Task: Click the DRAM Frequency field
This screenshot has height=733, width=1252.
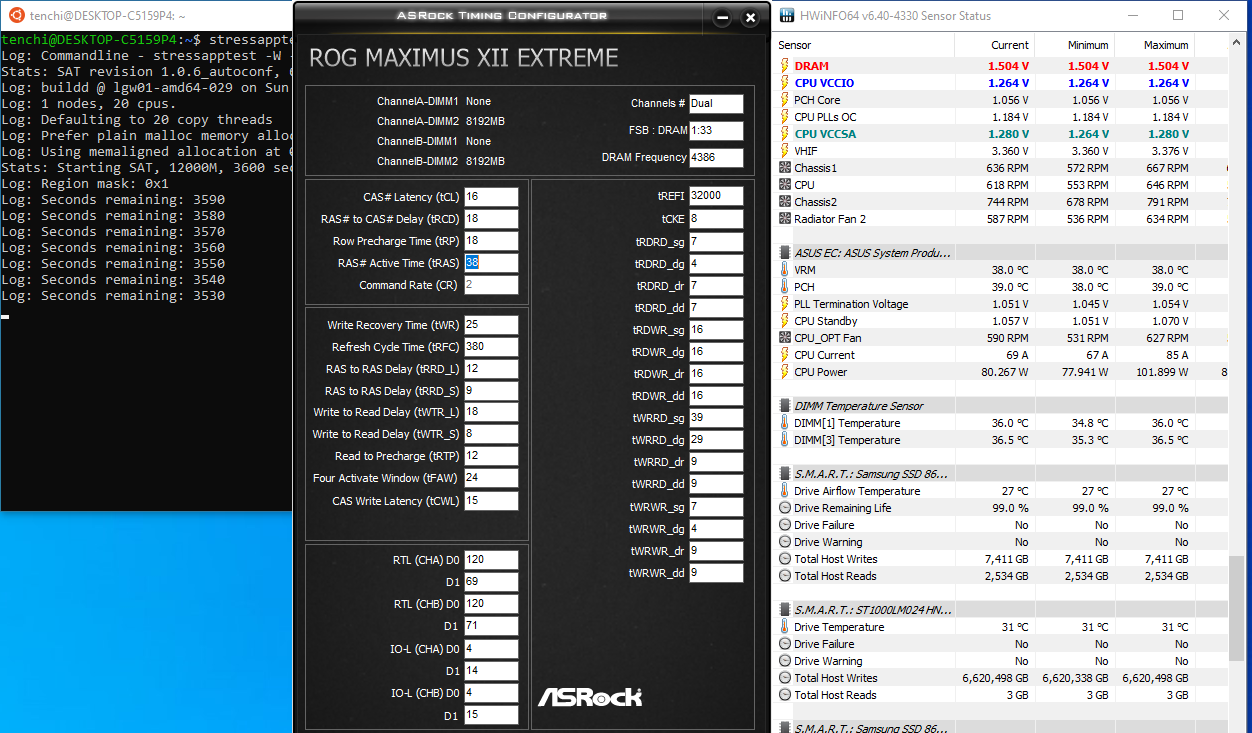Action: (x=716, y=157)
